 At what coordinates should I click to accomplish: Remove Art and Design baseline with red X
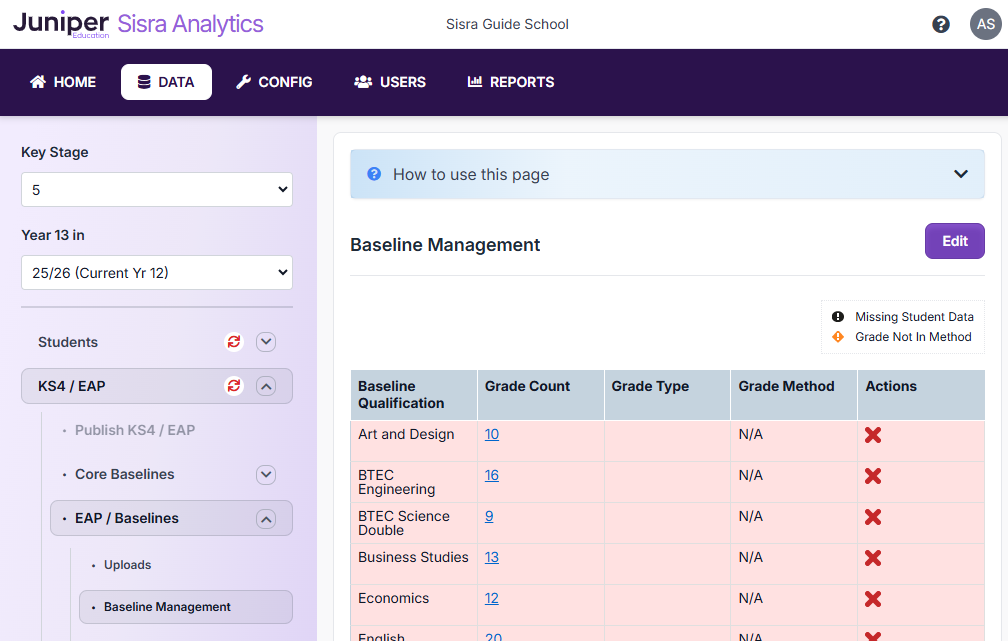pos(872,434)
